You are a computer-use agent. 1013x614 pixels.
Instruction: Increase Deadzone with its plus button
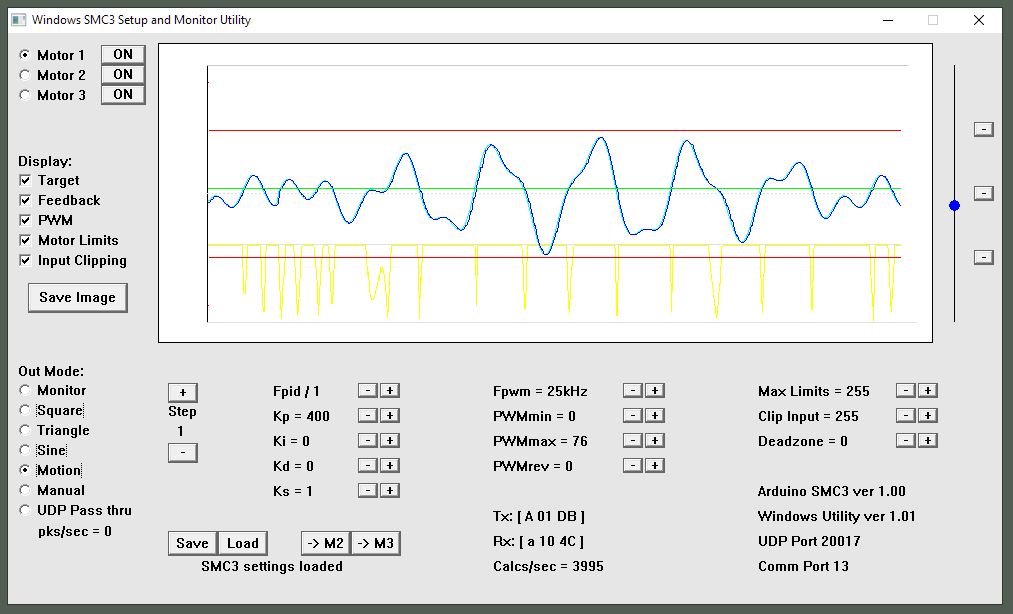click(927, 440)
